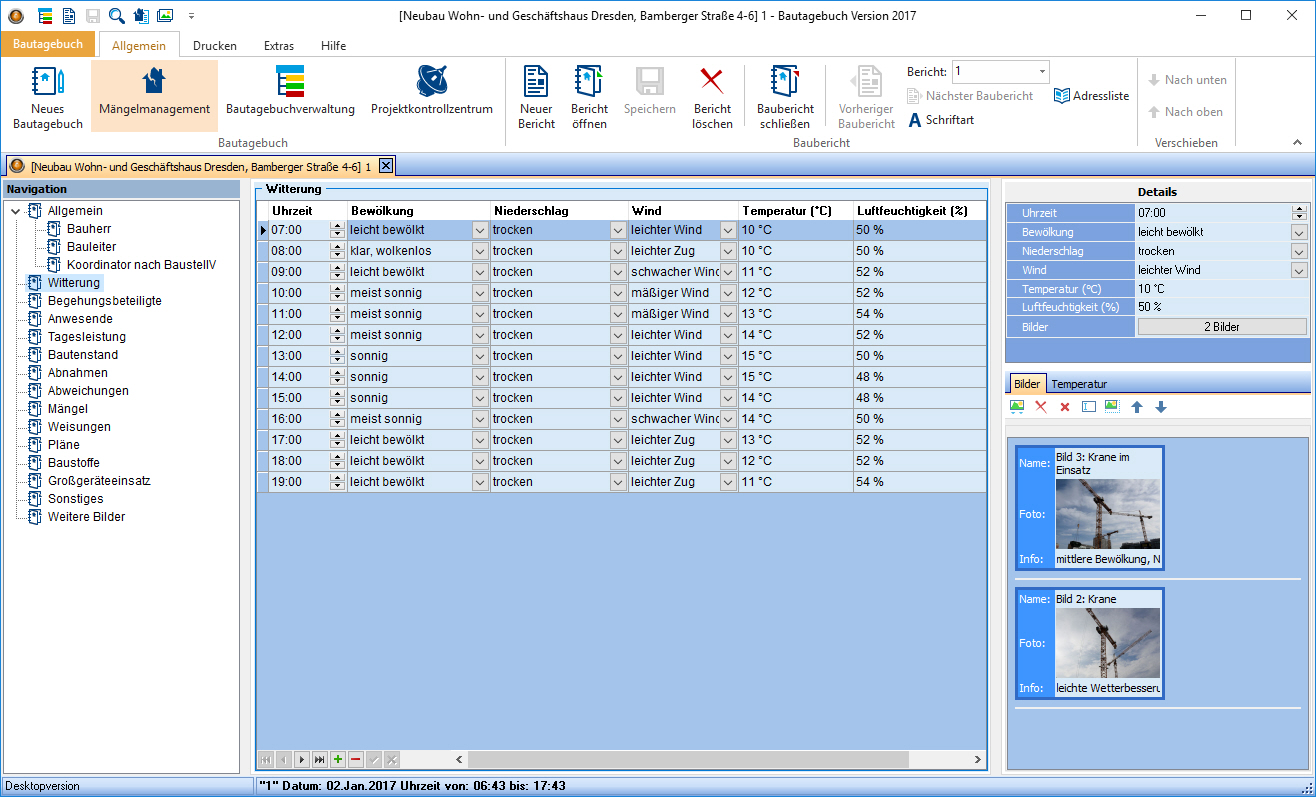
Task: Choose Schriftart font option
Action: [941, 120]
